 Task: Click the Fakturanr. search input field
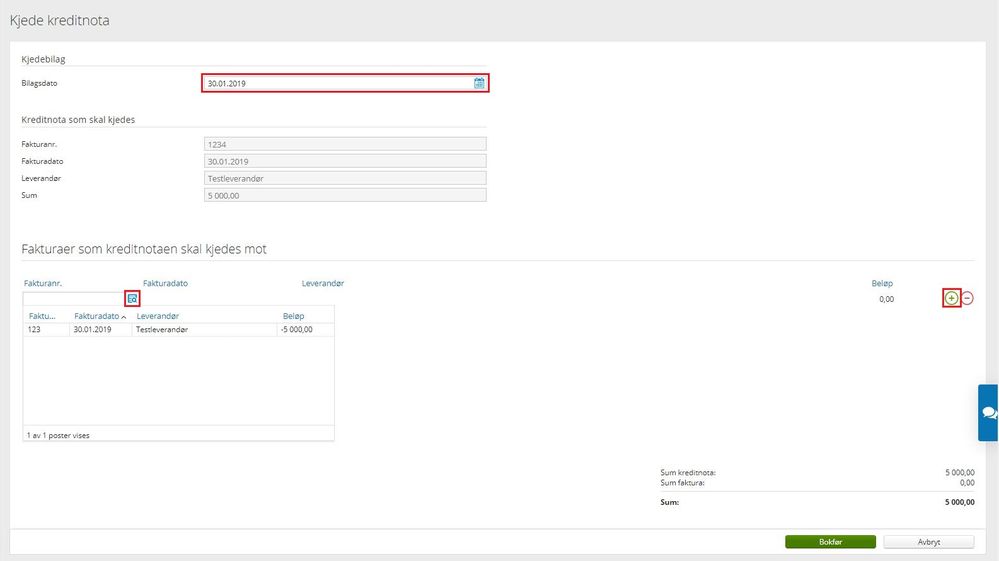[74, 299]
